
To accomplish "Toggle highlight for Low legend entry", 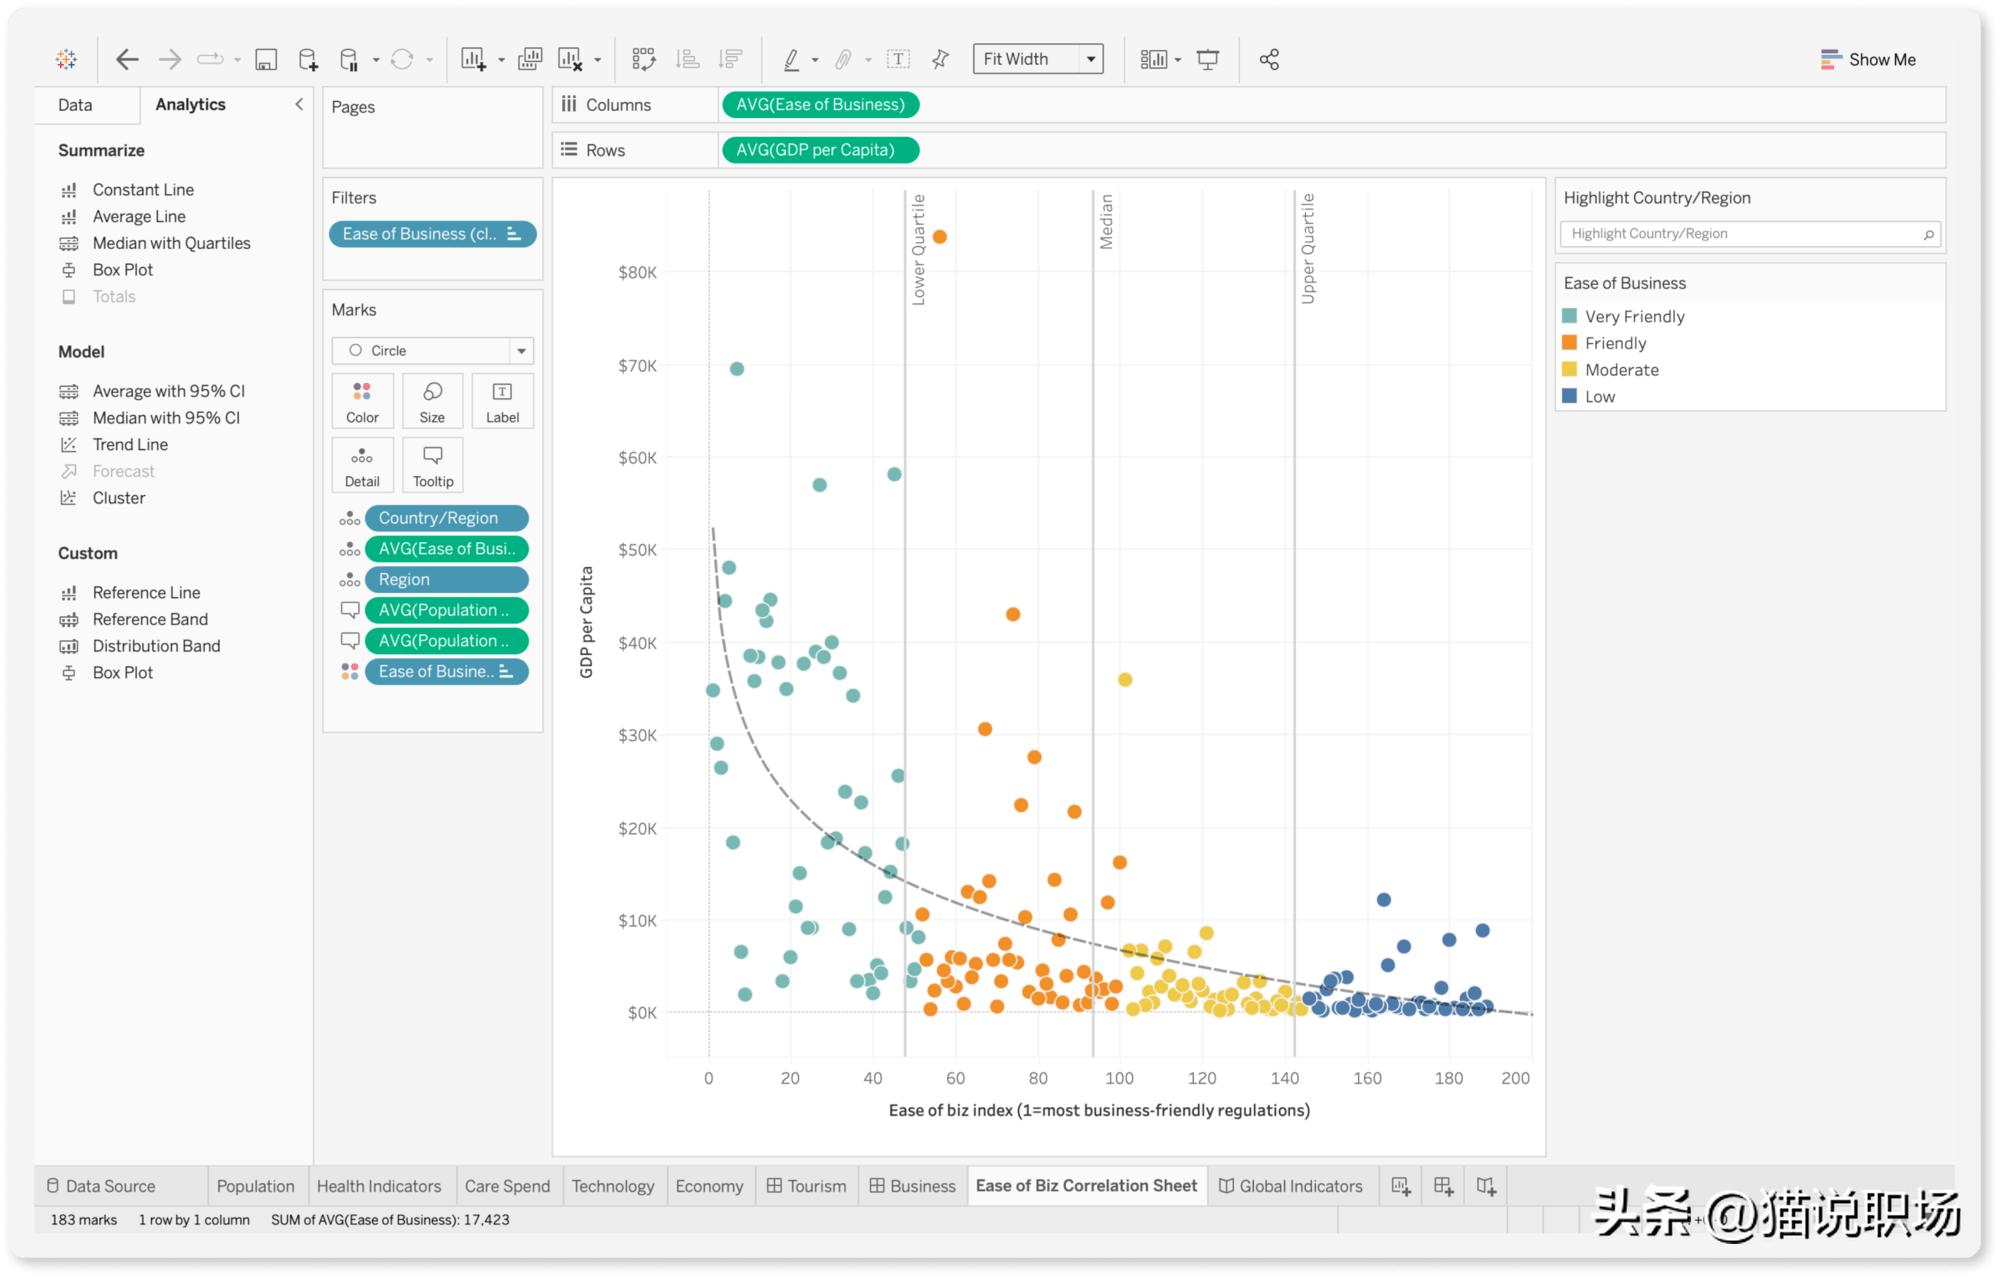I will pos(1599,396).
